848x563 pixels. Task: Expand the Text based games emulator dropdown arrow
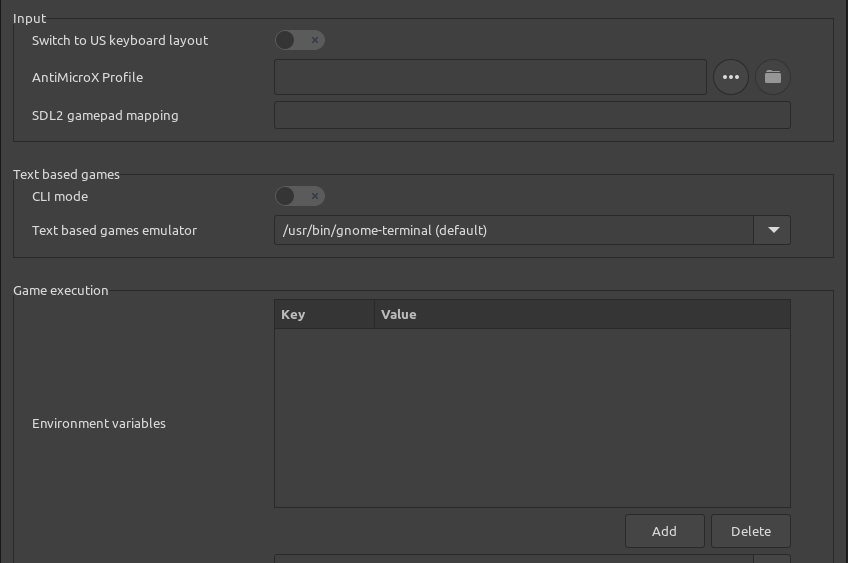pos(772,230)
